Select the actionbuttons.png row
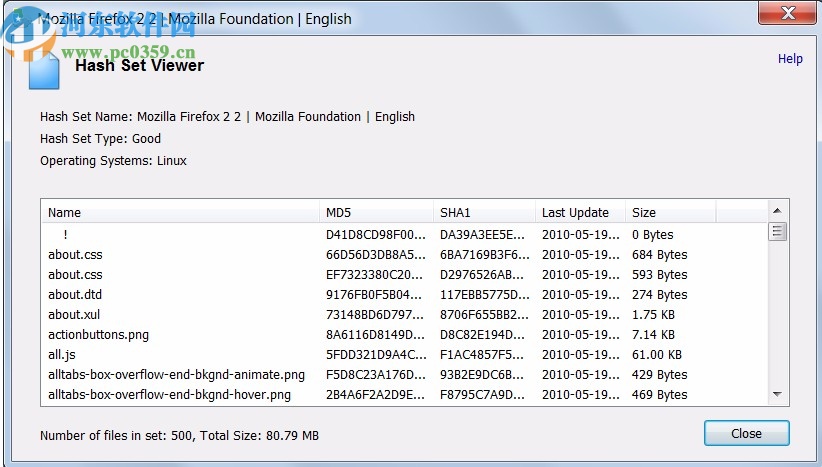Image resolution: width=822 pixels, height=467 pixels. click(x=404, y=334)
